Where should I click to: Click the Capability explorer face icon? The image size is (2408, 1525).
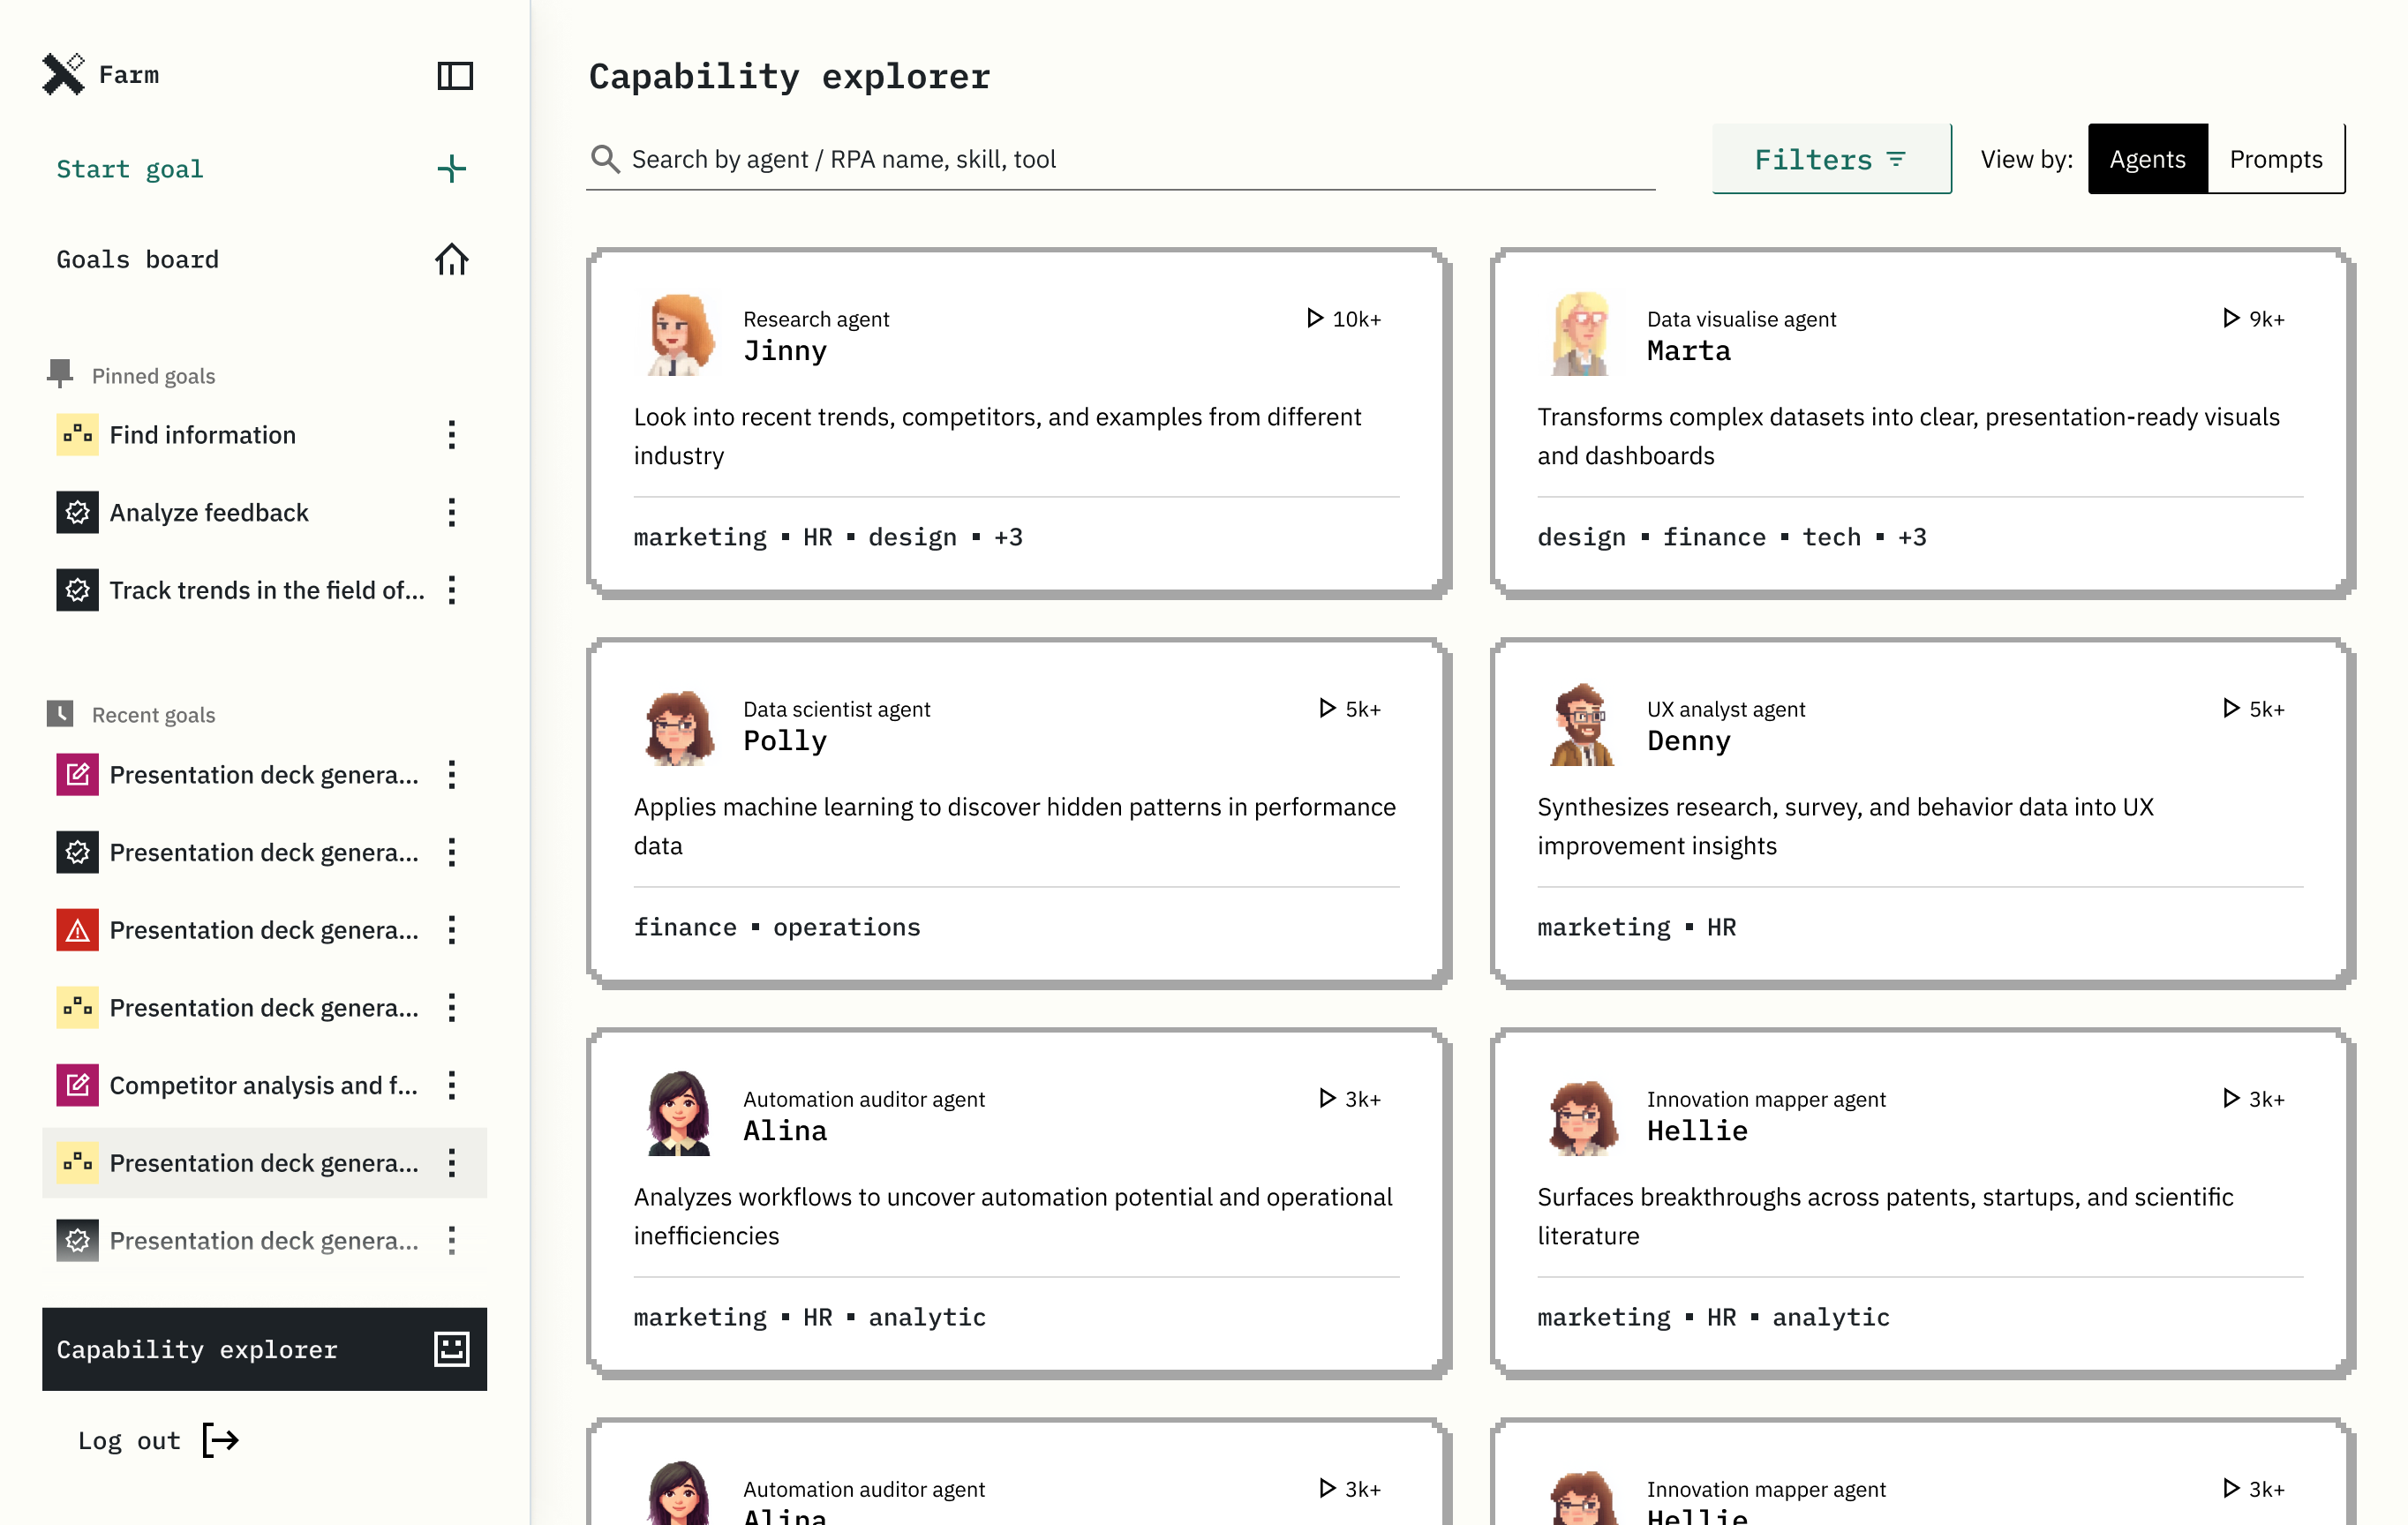pyautogui.click(x=452, y=1349)
